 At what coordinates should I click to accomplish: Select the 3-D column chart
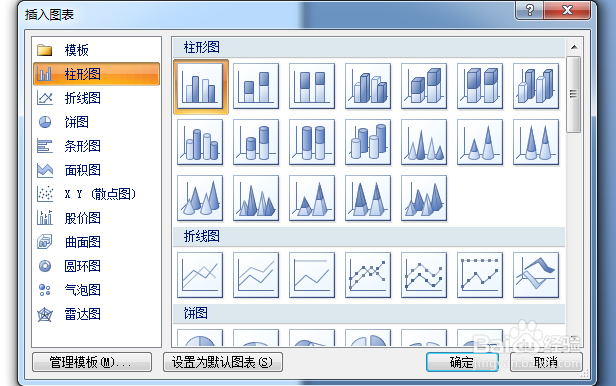click(x=536, y=86)
